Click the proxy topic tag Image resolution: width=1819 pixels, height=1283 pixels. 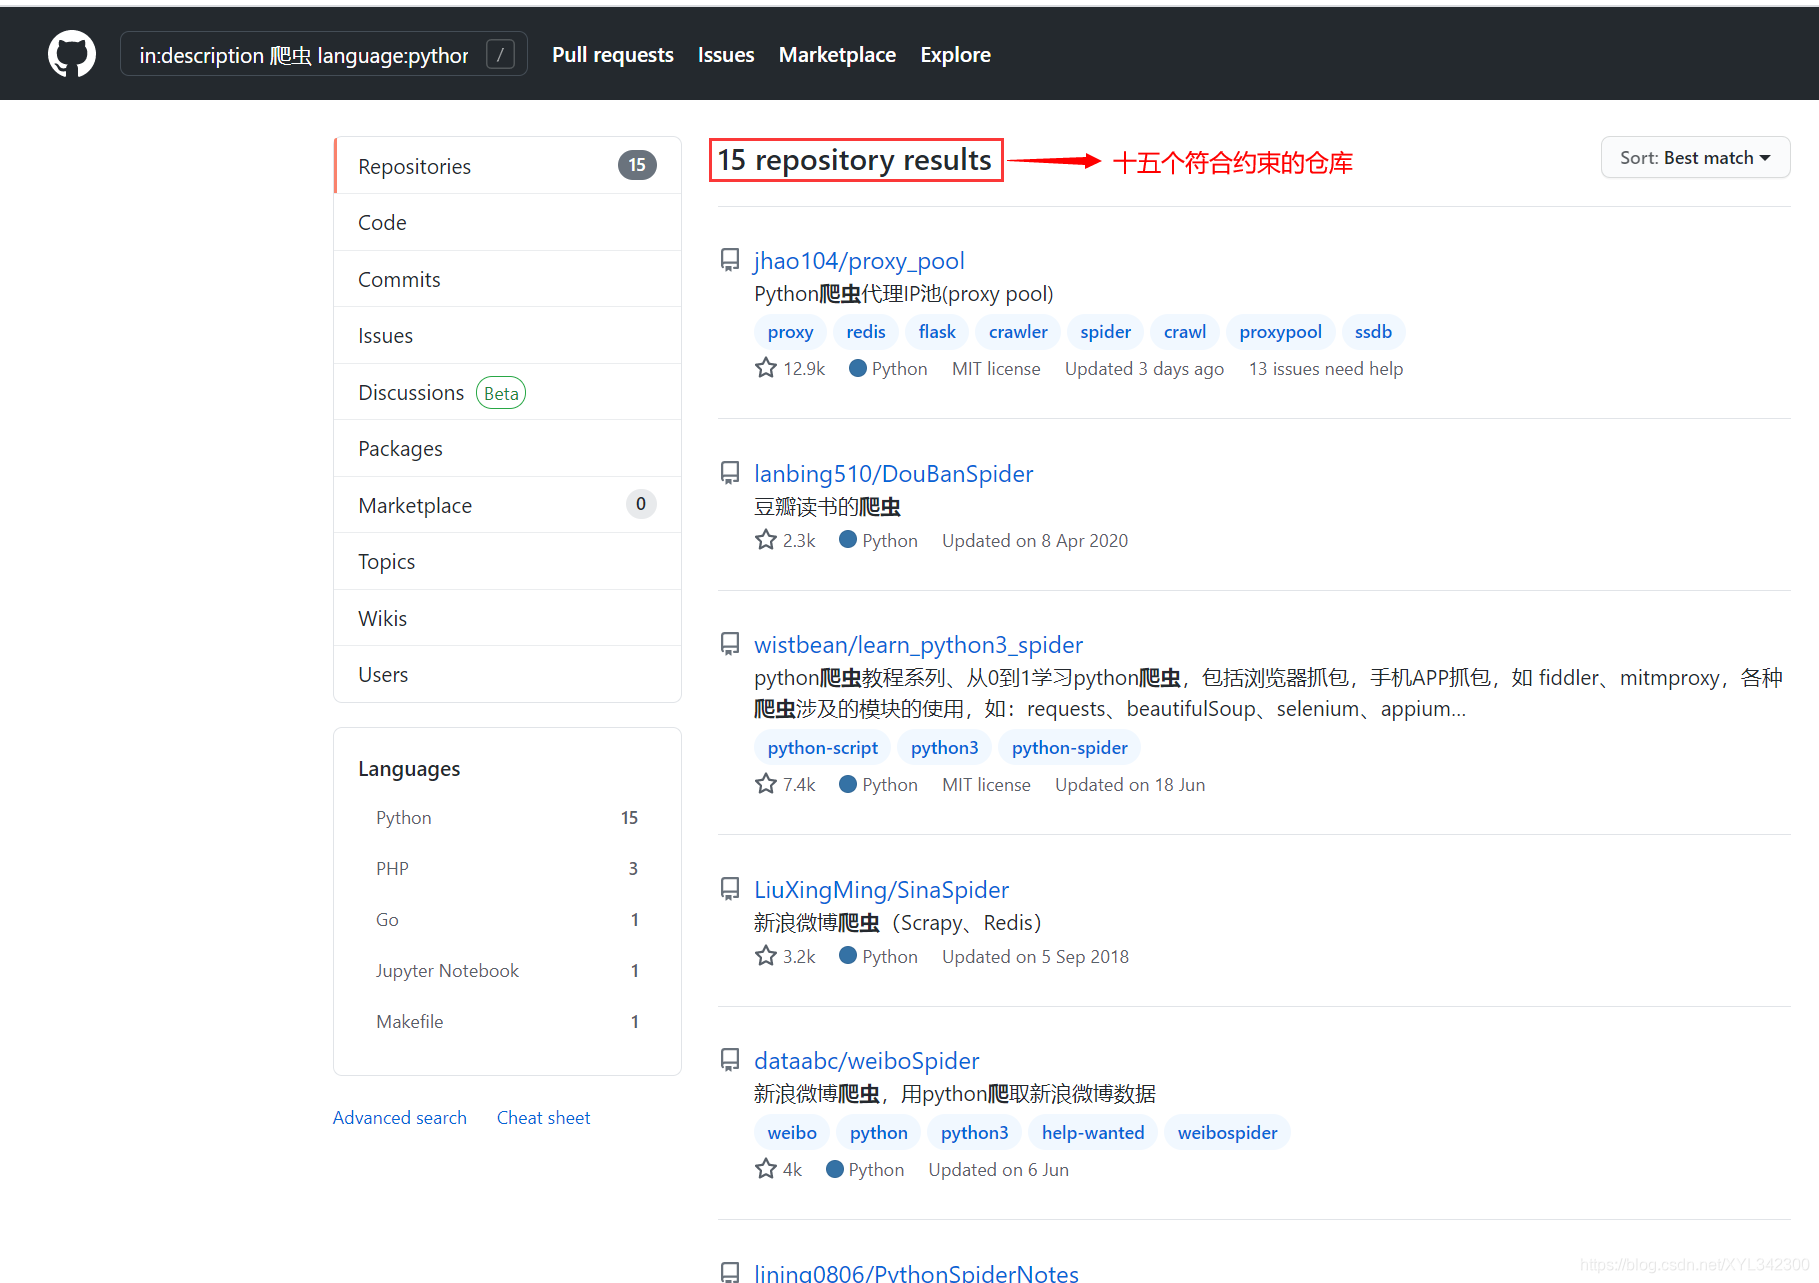click(790, 332)
